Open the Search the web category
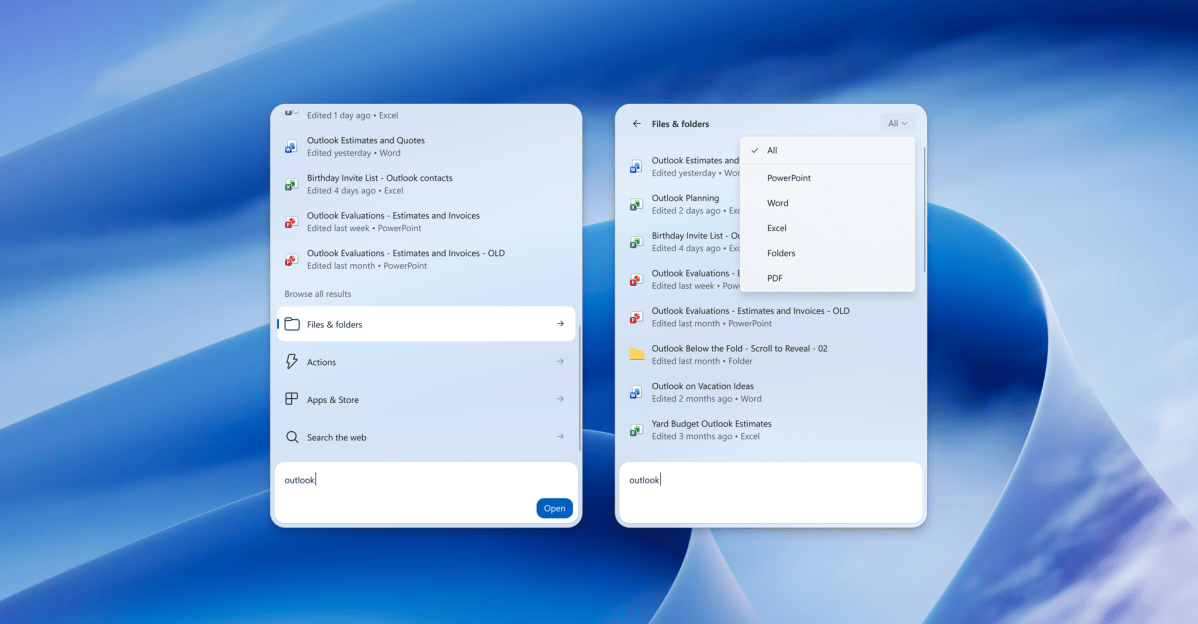 426,437
